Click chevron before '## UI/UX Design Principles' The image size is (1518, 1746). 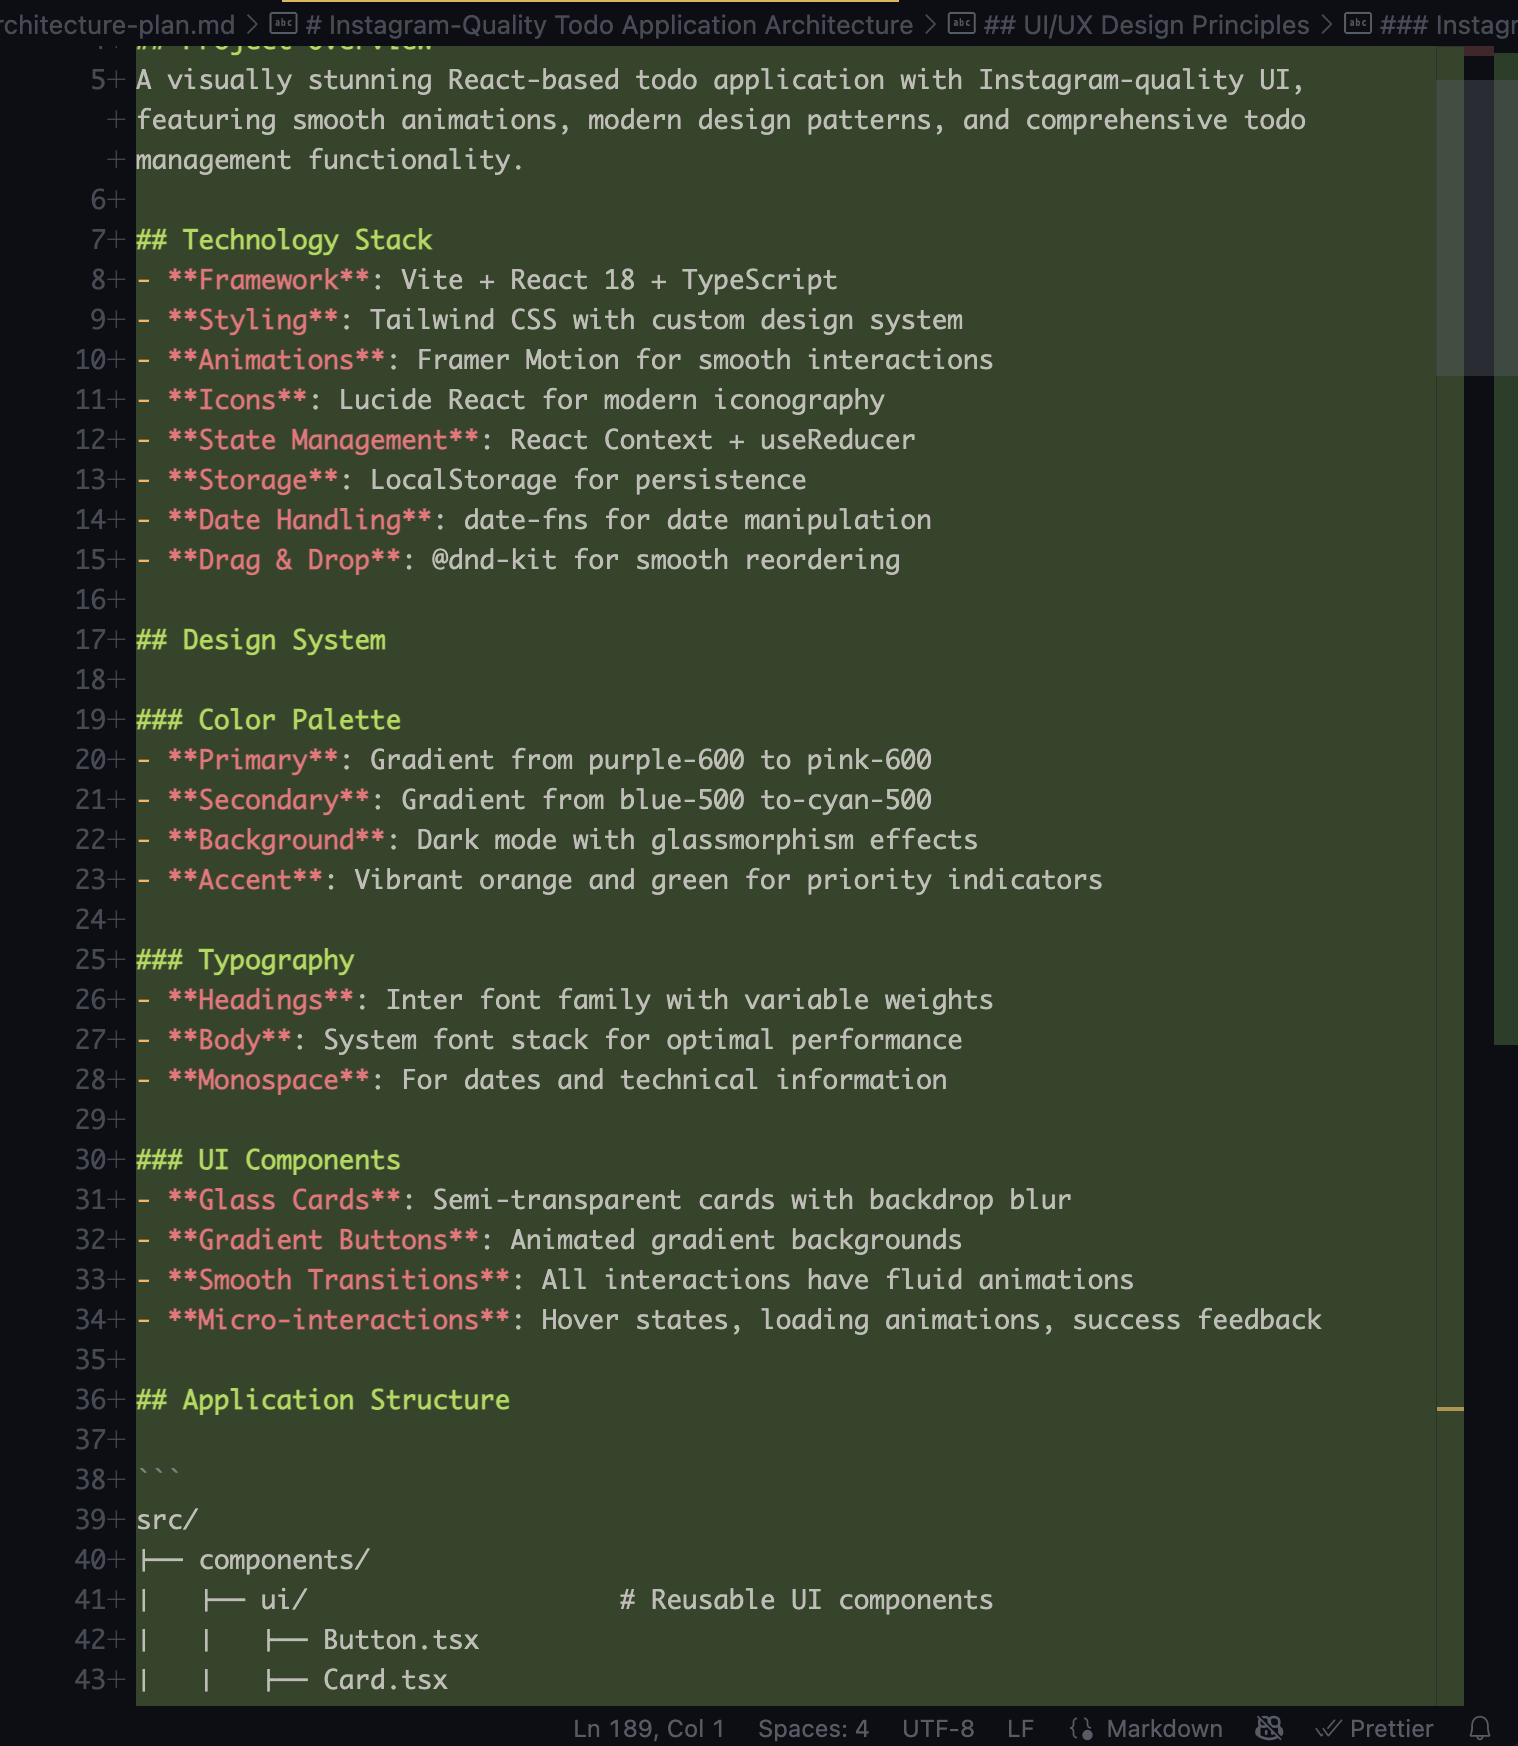pos(931,24)
